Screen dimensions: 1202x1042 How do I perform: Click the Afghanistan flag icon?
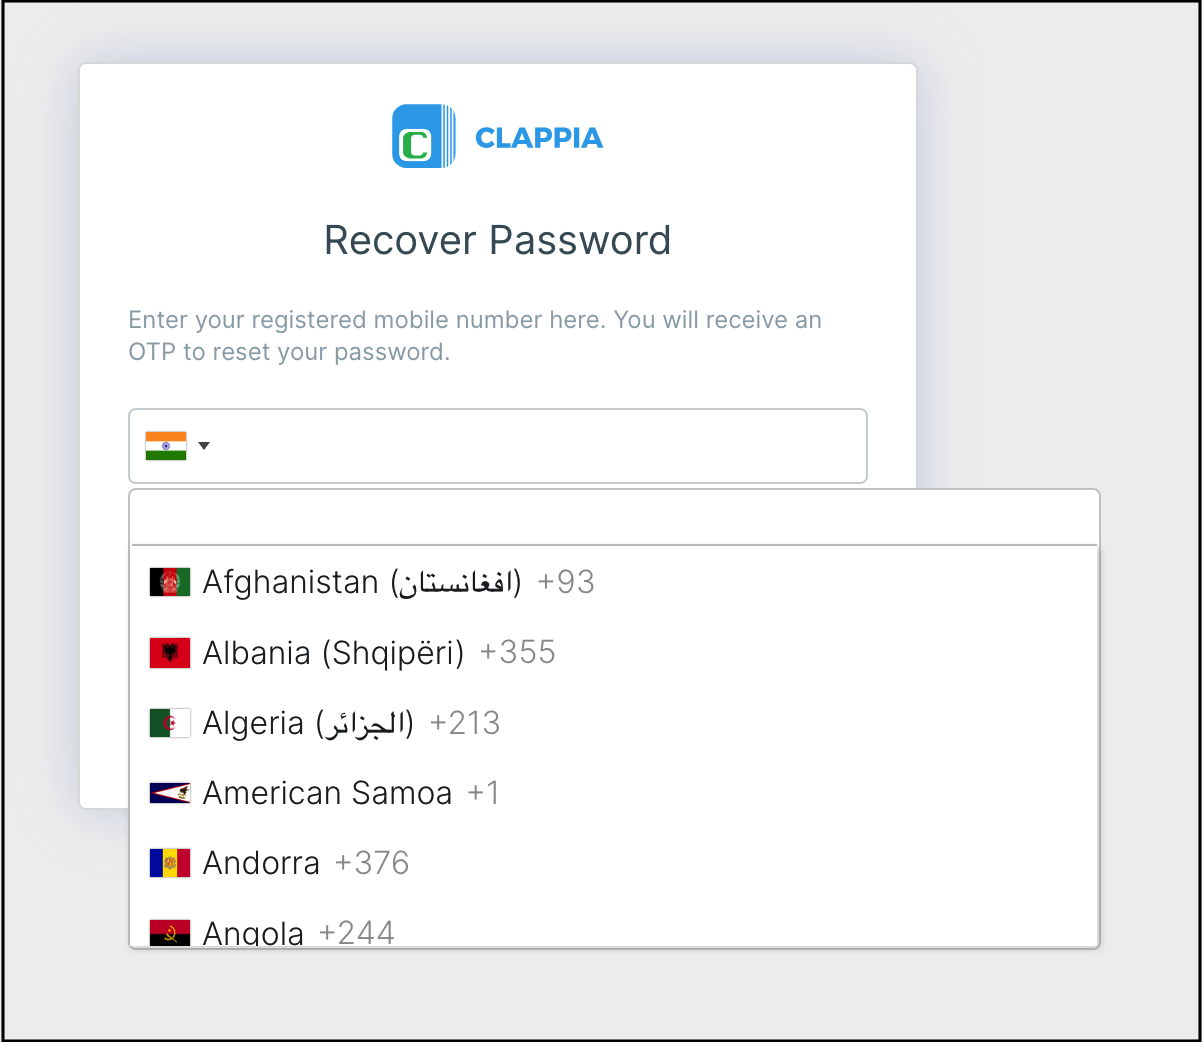169,581
